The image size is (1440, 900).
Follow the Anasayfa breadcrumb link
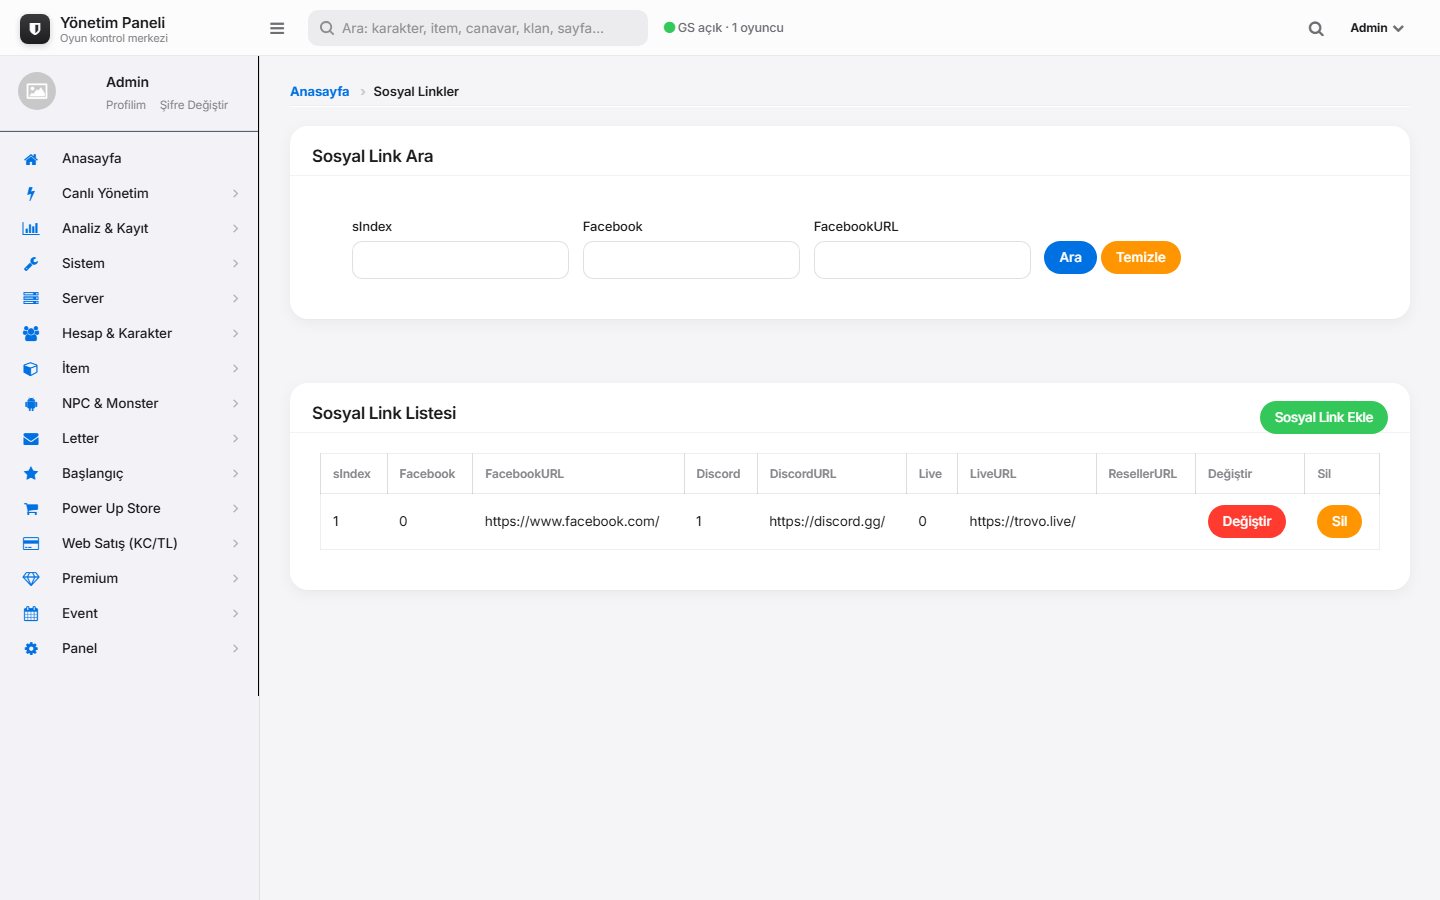click(320, 92)
